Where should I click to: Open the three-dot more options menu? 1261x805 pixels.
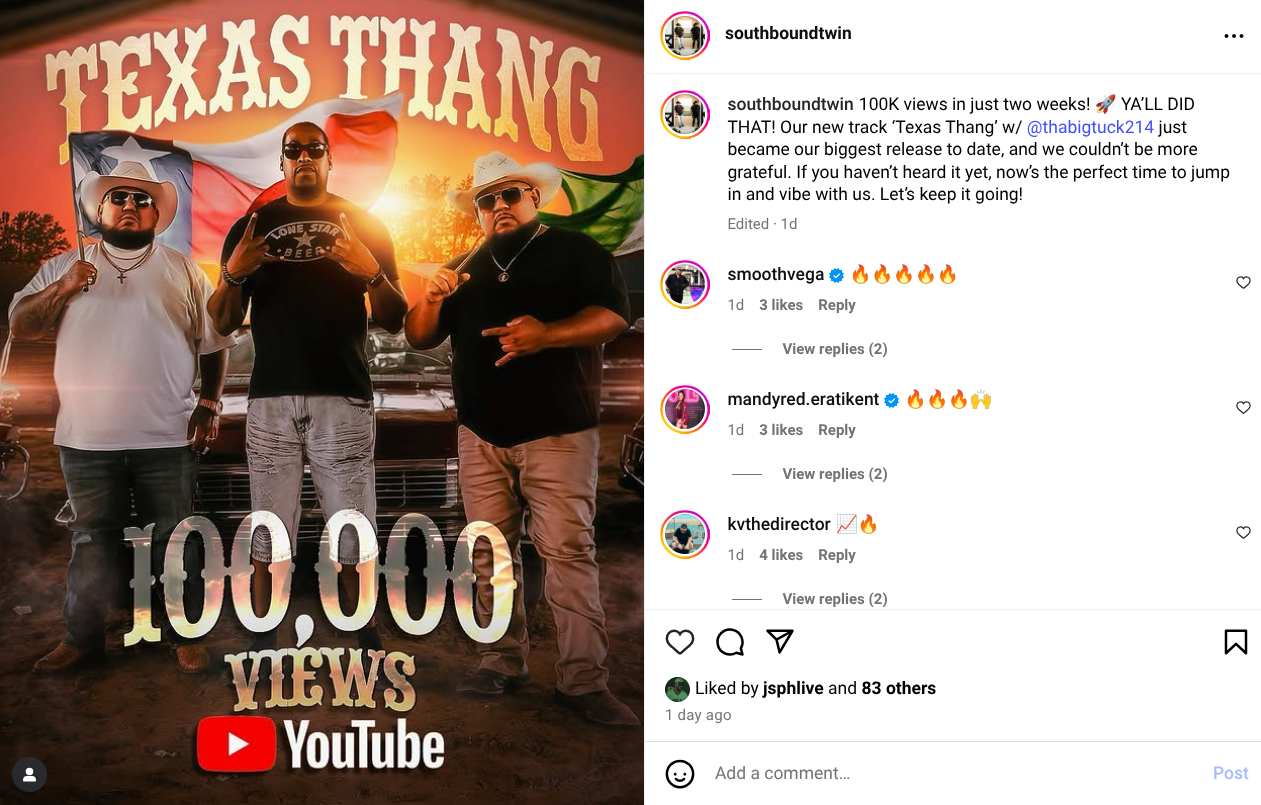[x=1234, y=36]
